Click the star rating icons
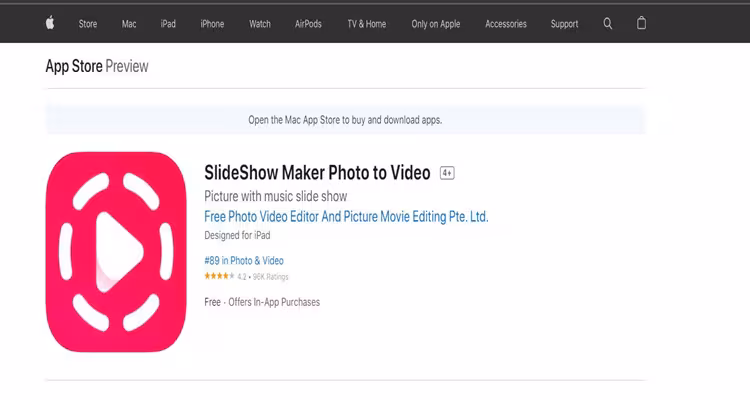This screenshot has width=750, height=400. point(219,276)
